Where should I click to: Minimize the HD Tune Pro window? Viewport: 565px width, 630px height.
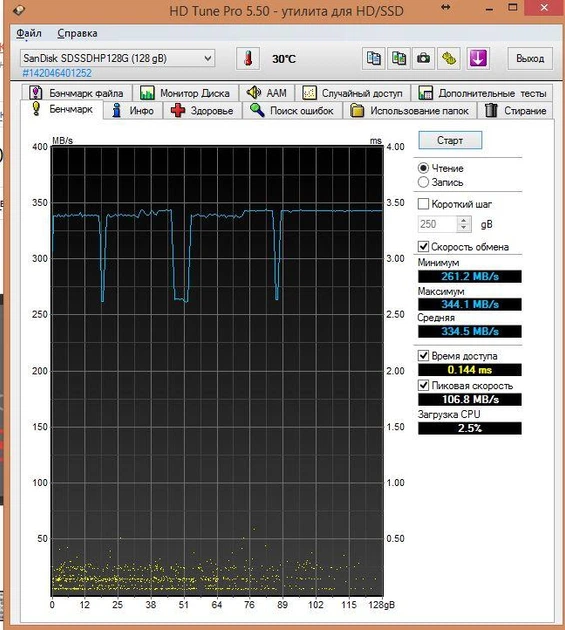click(489, 8)
